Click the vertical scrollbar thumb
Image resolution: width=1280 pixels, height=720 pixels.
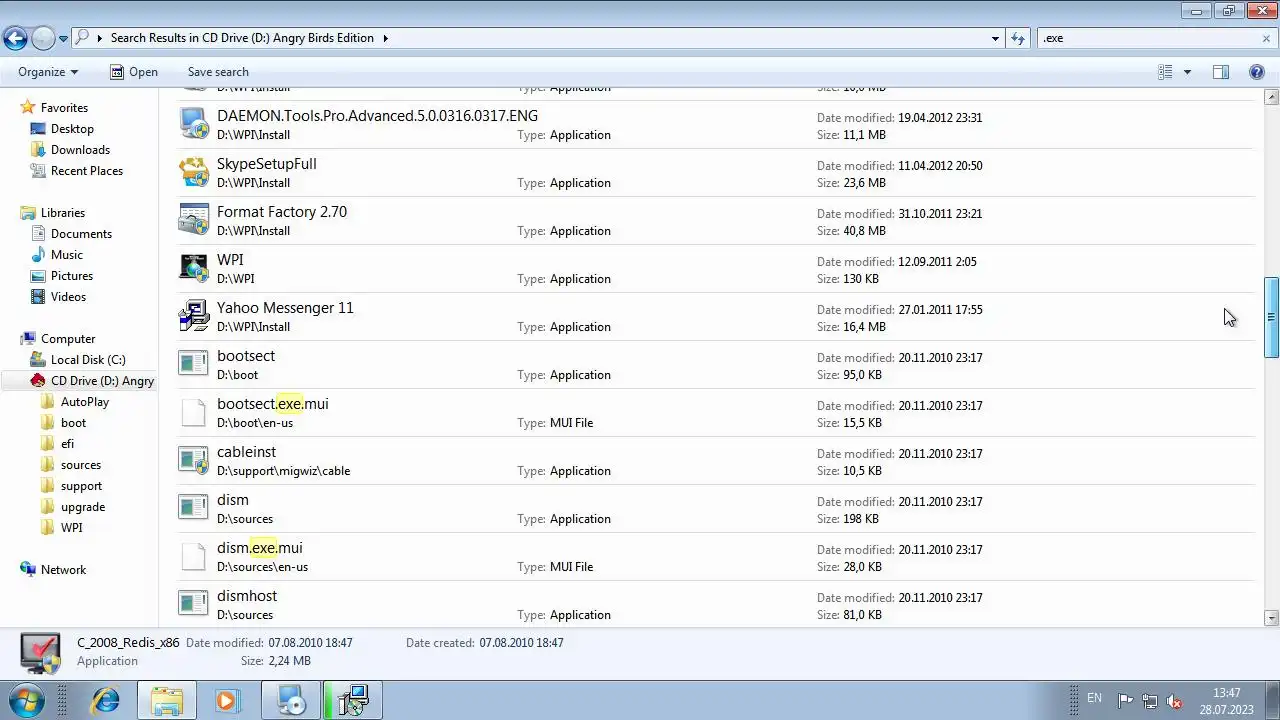[x=1272, y=317]
